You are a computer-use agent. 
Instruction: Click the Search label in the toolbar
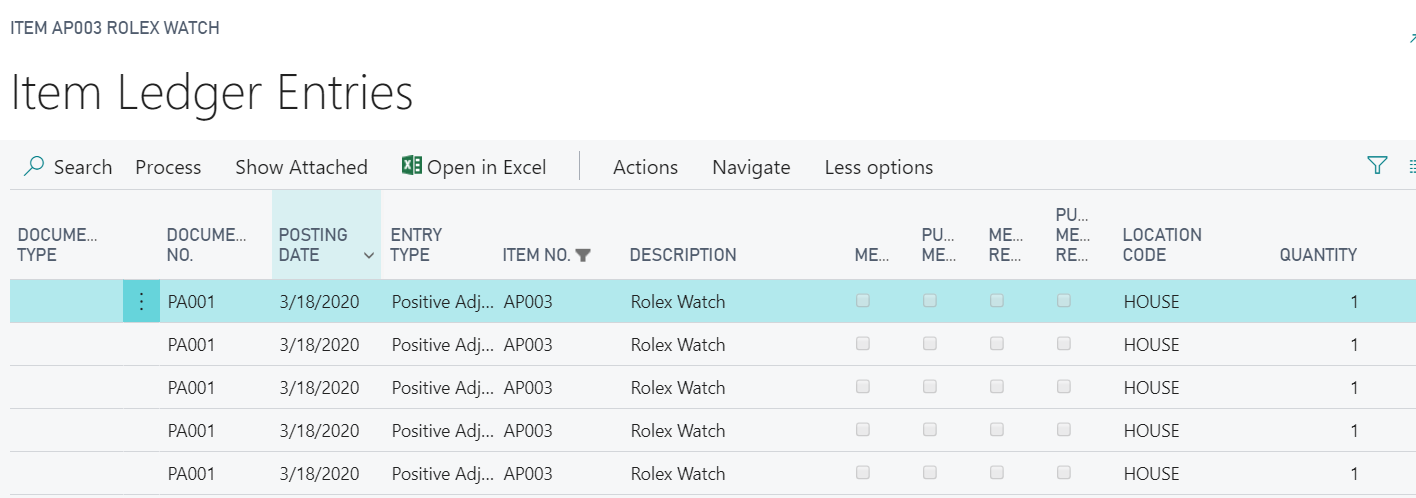pos(83,167)
